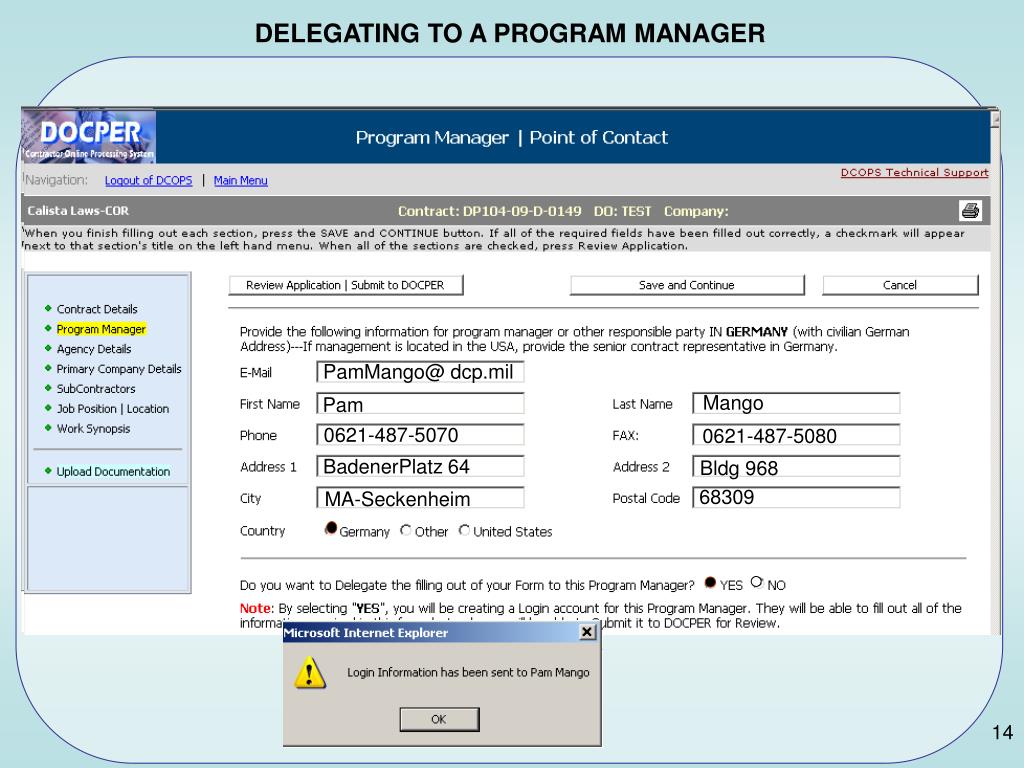Choose YES to delegate to Program Manager
Viewport: 1024px width, 768px height.
(711, 583)
